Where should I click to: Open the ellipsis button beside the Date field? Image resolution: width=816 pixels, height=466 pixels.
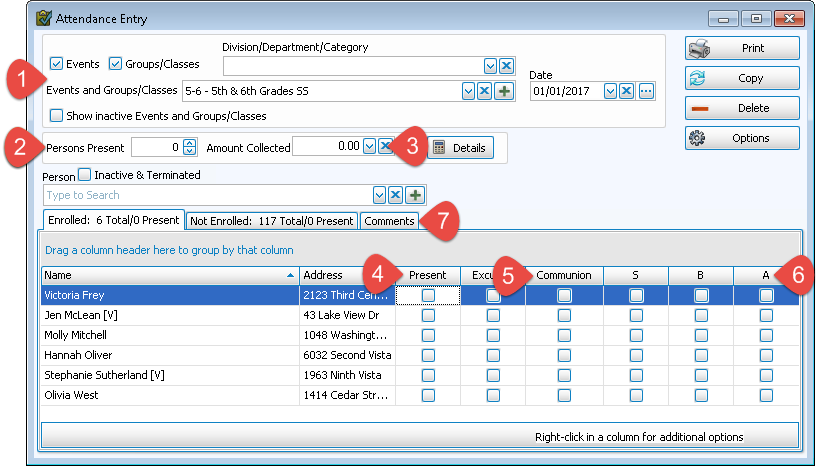coord(646,91)
